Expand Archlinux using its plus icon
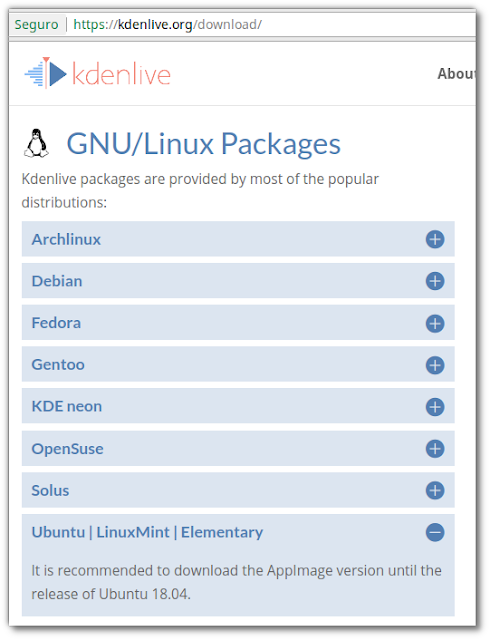 pyautogui.click(x=435, y=239)
